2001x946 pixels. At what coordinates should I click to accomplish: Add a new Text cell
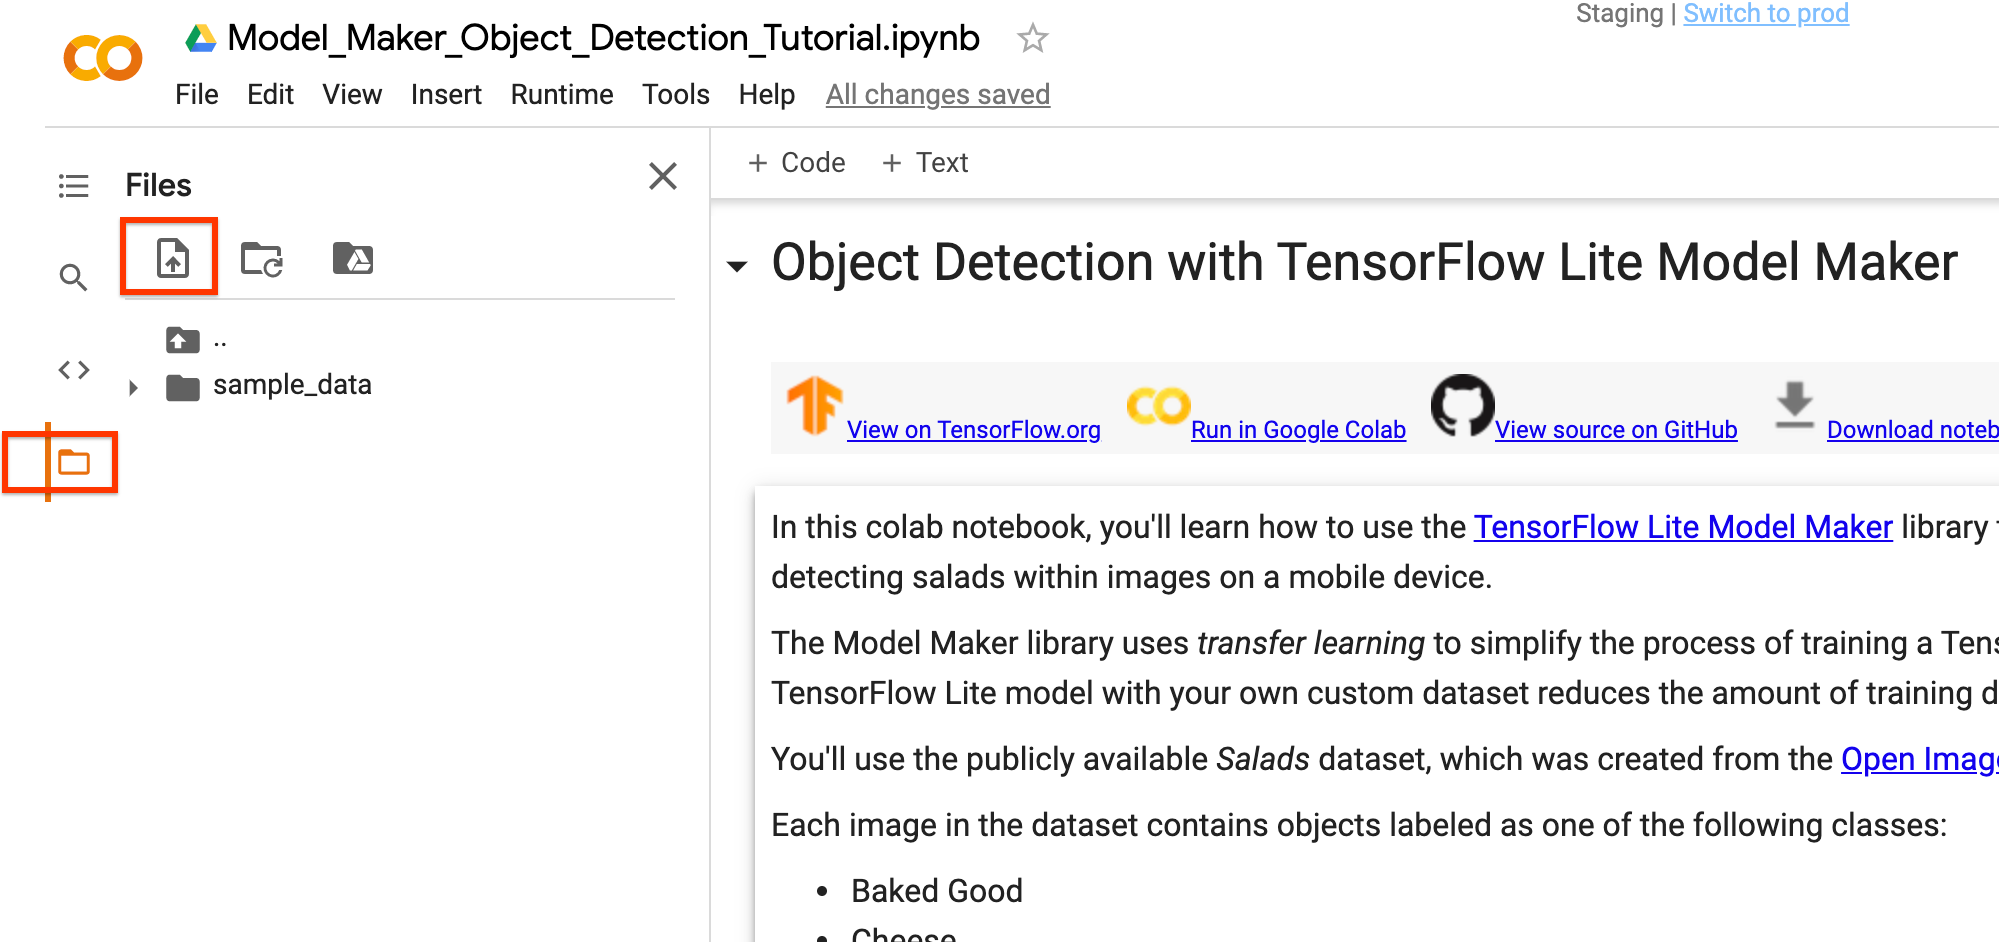[x=925, y=162]
